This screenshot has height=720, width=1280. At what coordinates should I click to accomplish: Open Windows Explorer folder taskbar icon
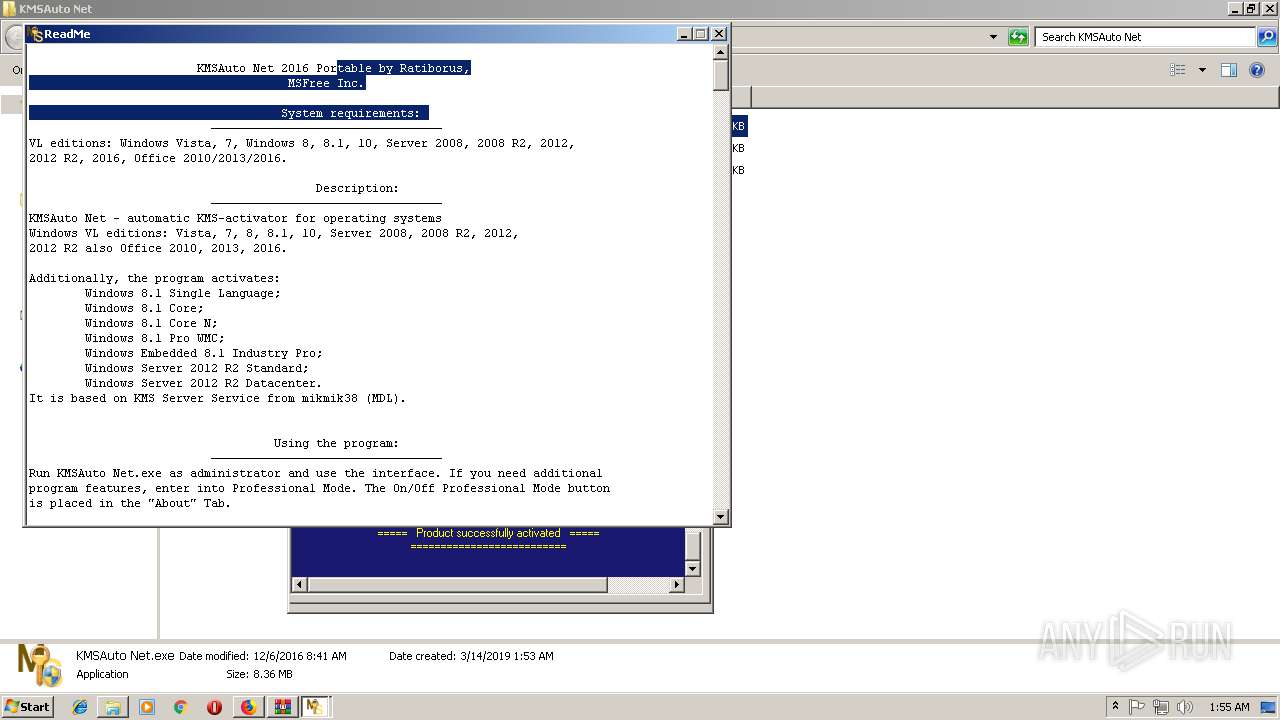click(113, 707)
